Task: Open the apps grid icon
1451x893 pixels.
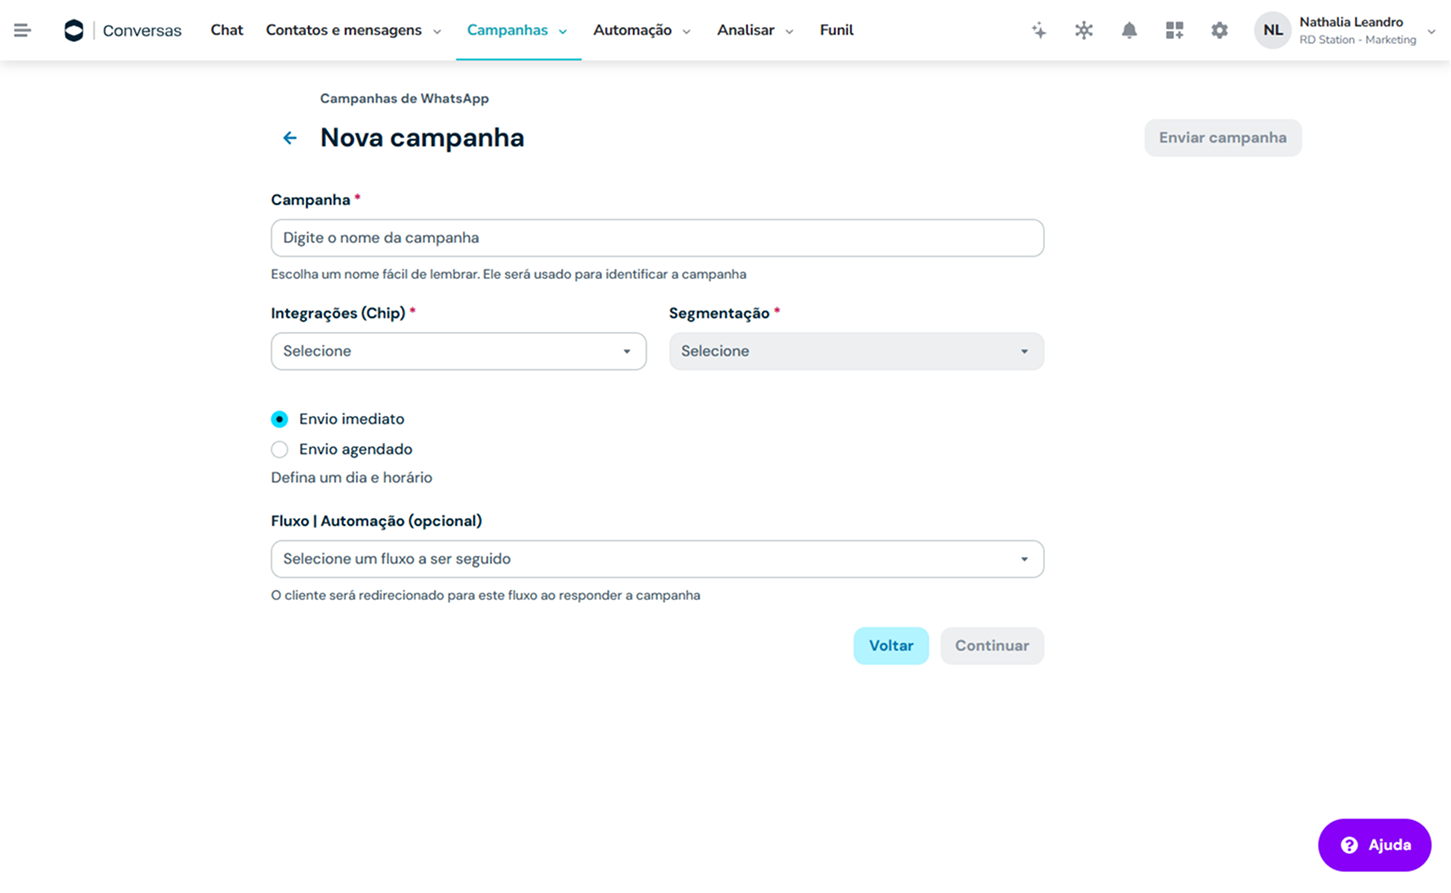Action: [x=1174, y=30]
